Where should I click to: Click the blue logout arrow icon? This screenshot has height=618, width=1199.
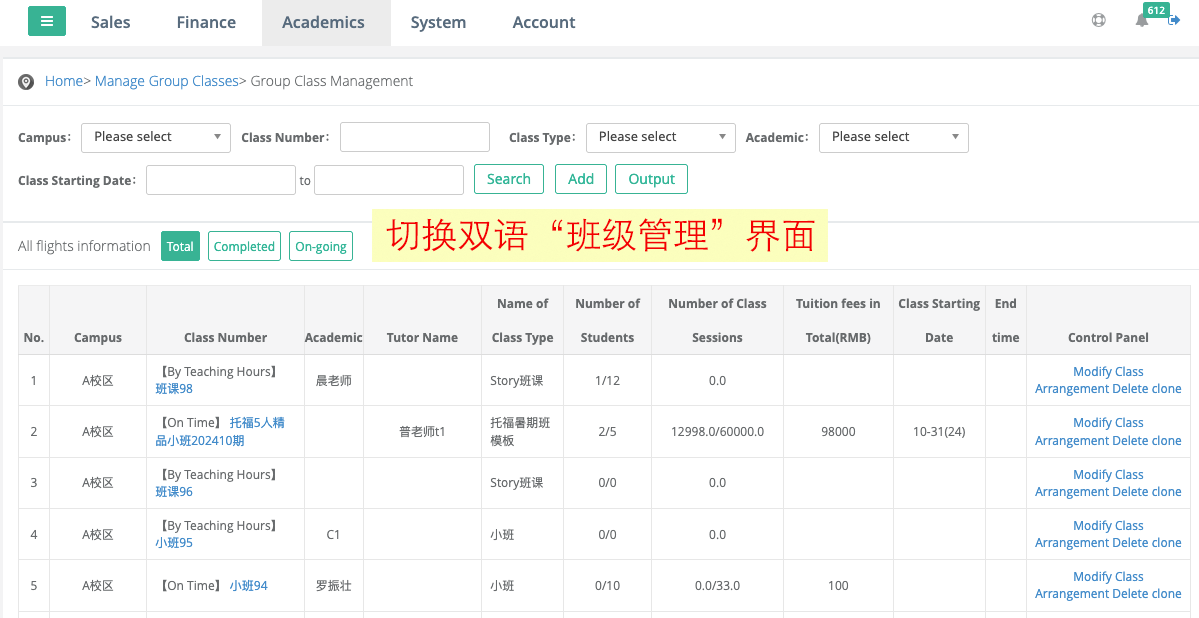[x=1174, y=20]
